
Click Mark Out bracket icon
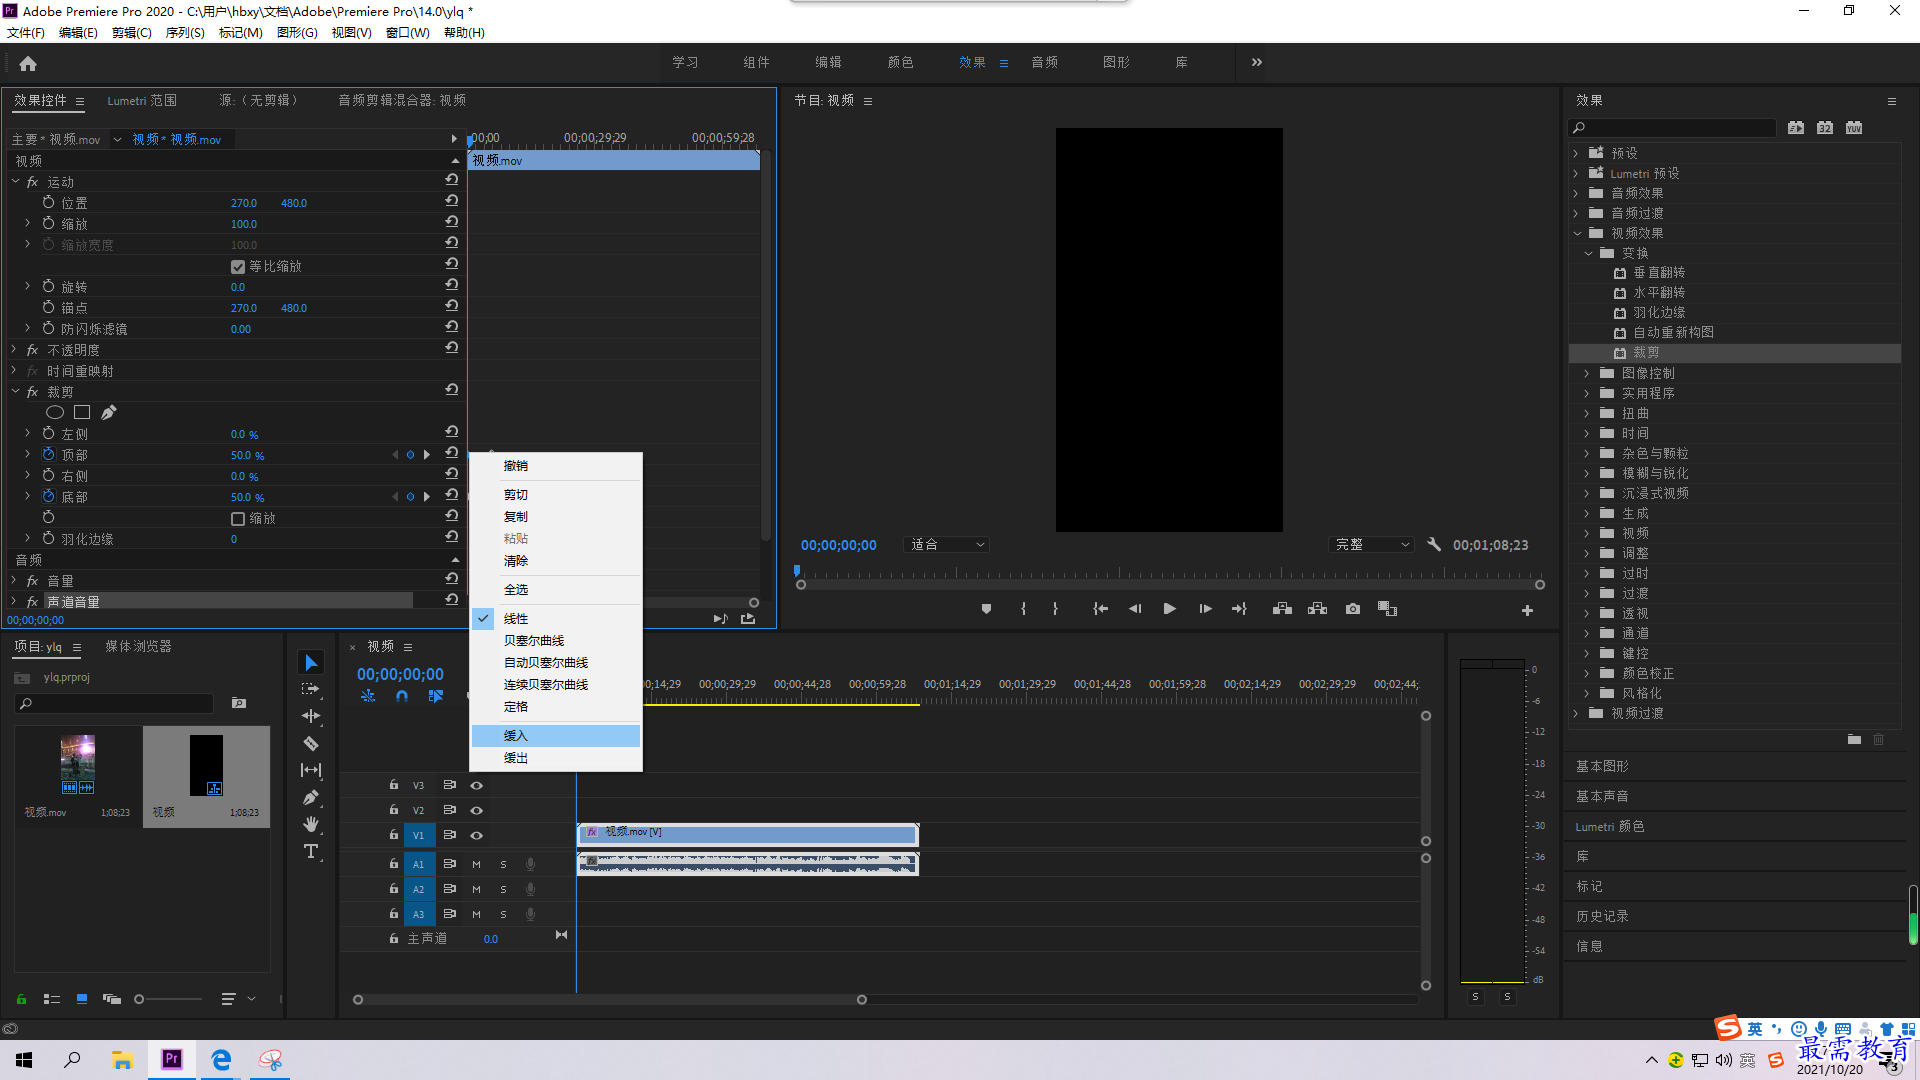pyautogui.click(x=1055, y=609)
